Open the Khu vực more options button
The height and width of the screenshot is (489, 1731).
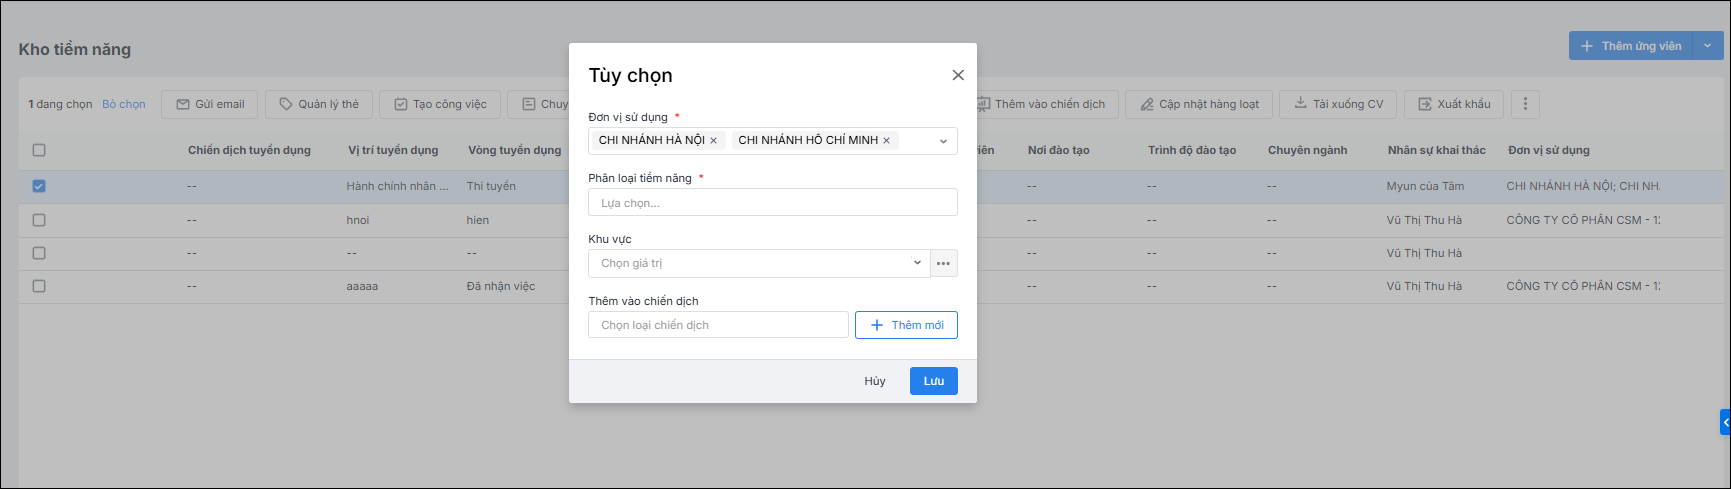click(943, 263)
